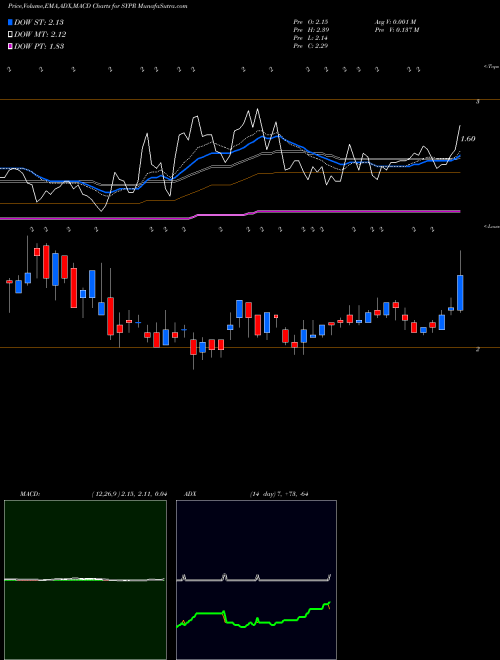Click the price axis label '3'
Screen dimensions: 500x660
click(478, 102)
